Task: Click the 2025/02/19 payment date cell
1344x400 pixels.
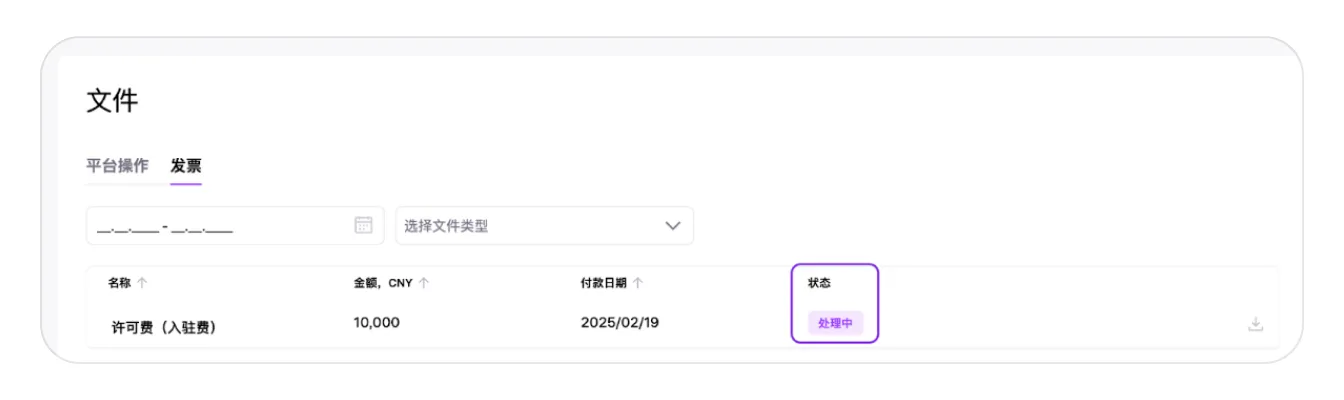Action: click(x=620, y=323)
